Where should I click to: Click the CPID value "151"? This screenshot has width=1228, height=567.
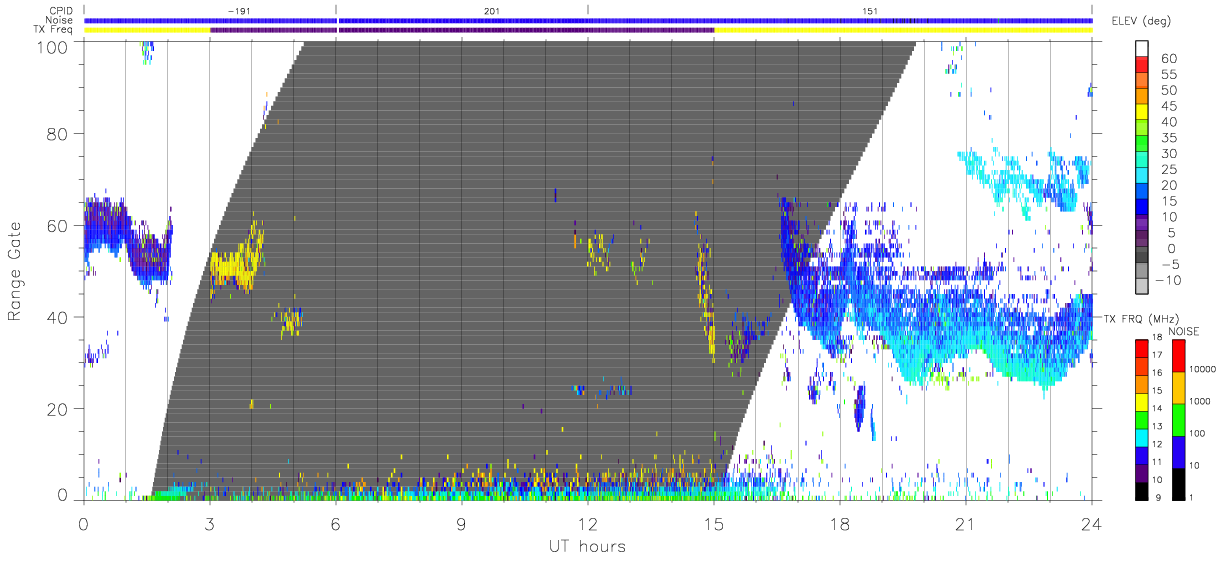870,9
